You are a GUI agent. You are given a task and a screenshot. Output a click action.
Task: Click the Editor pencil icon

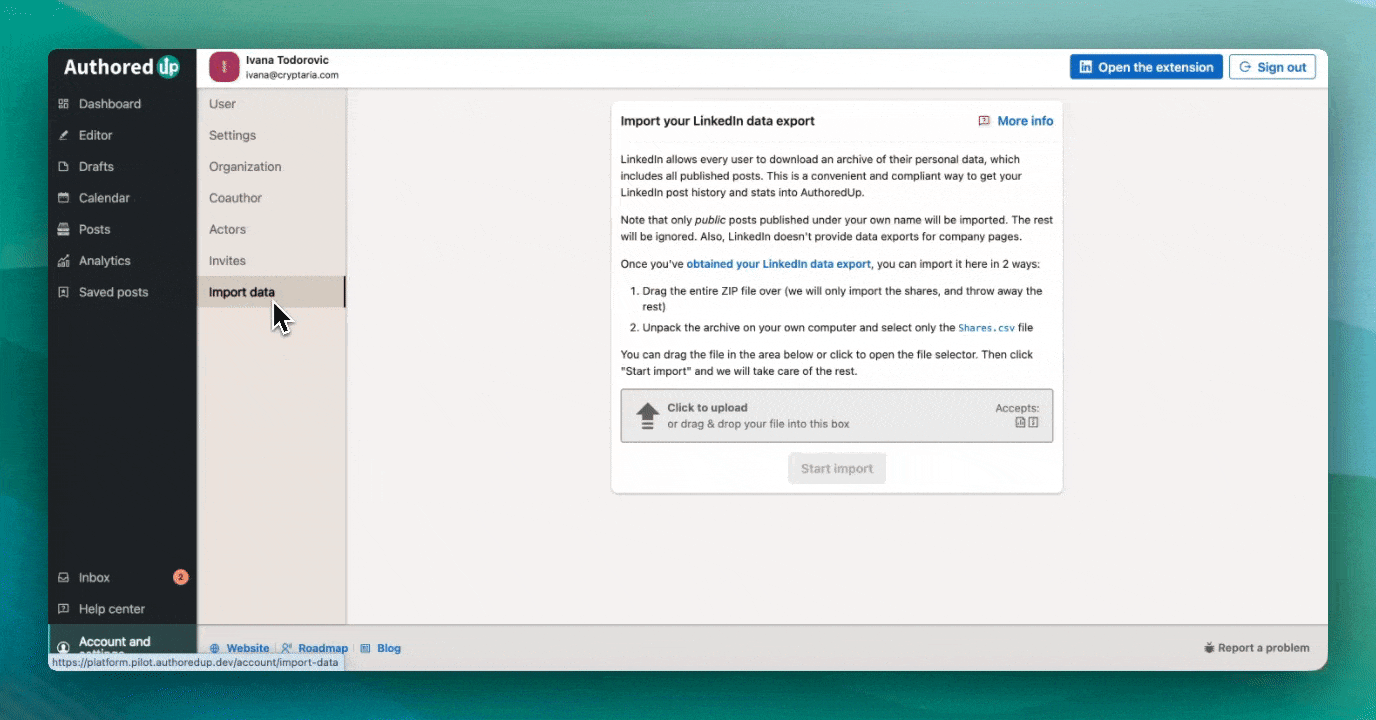click(64, 135)
